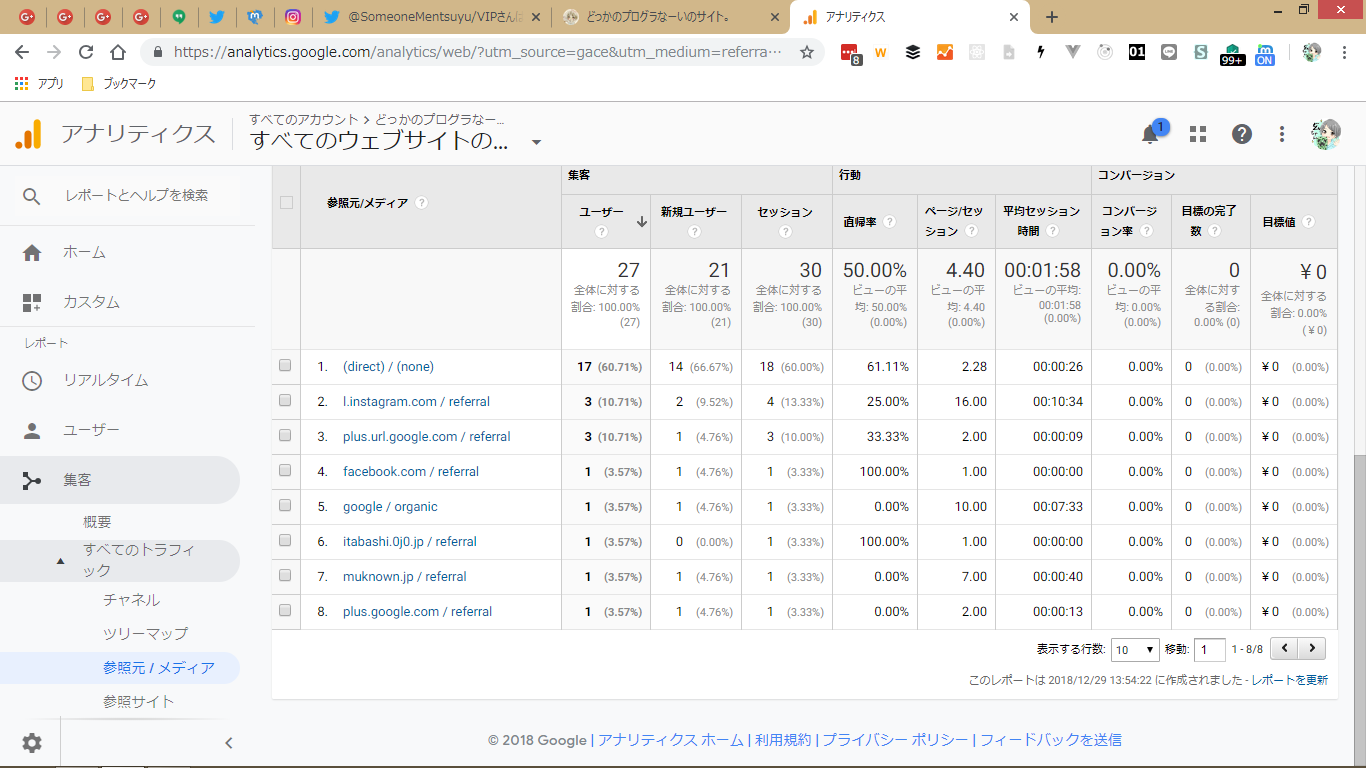Check the box for l.instagram.com / referral row
This screenshot has width=1366, height=768.
(285, 401)
